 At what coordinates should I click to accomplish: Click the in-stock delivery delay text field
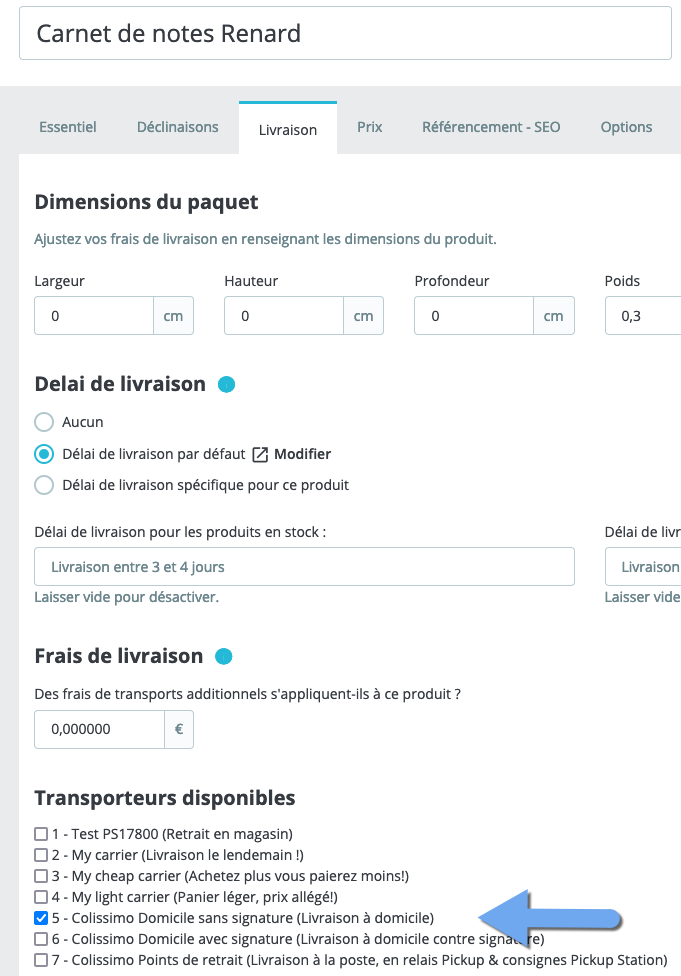tap(304, 566)
